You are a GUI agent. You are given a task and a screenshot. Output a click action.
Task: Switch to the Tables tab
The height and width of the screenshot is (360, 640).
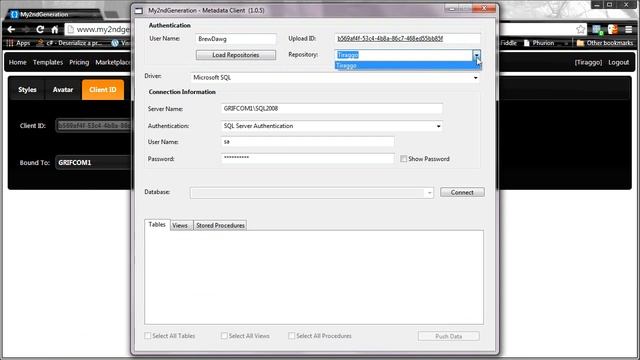pos(157,224)
